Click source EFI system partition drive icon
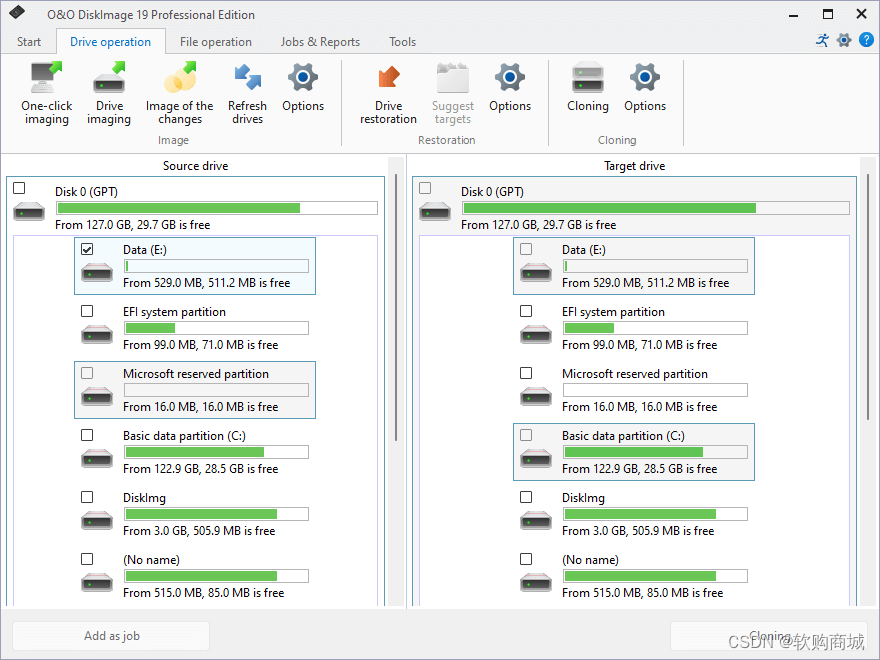Image resolution: width=880 pixels, height=660 pixels. pyautogui.click(x=97, y=334)
